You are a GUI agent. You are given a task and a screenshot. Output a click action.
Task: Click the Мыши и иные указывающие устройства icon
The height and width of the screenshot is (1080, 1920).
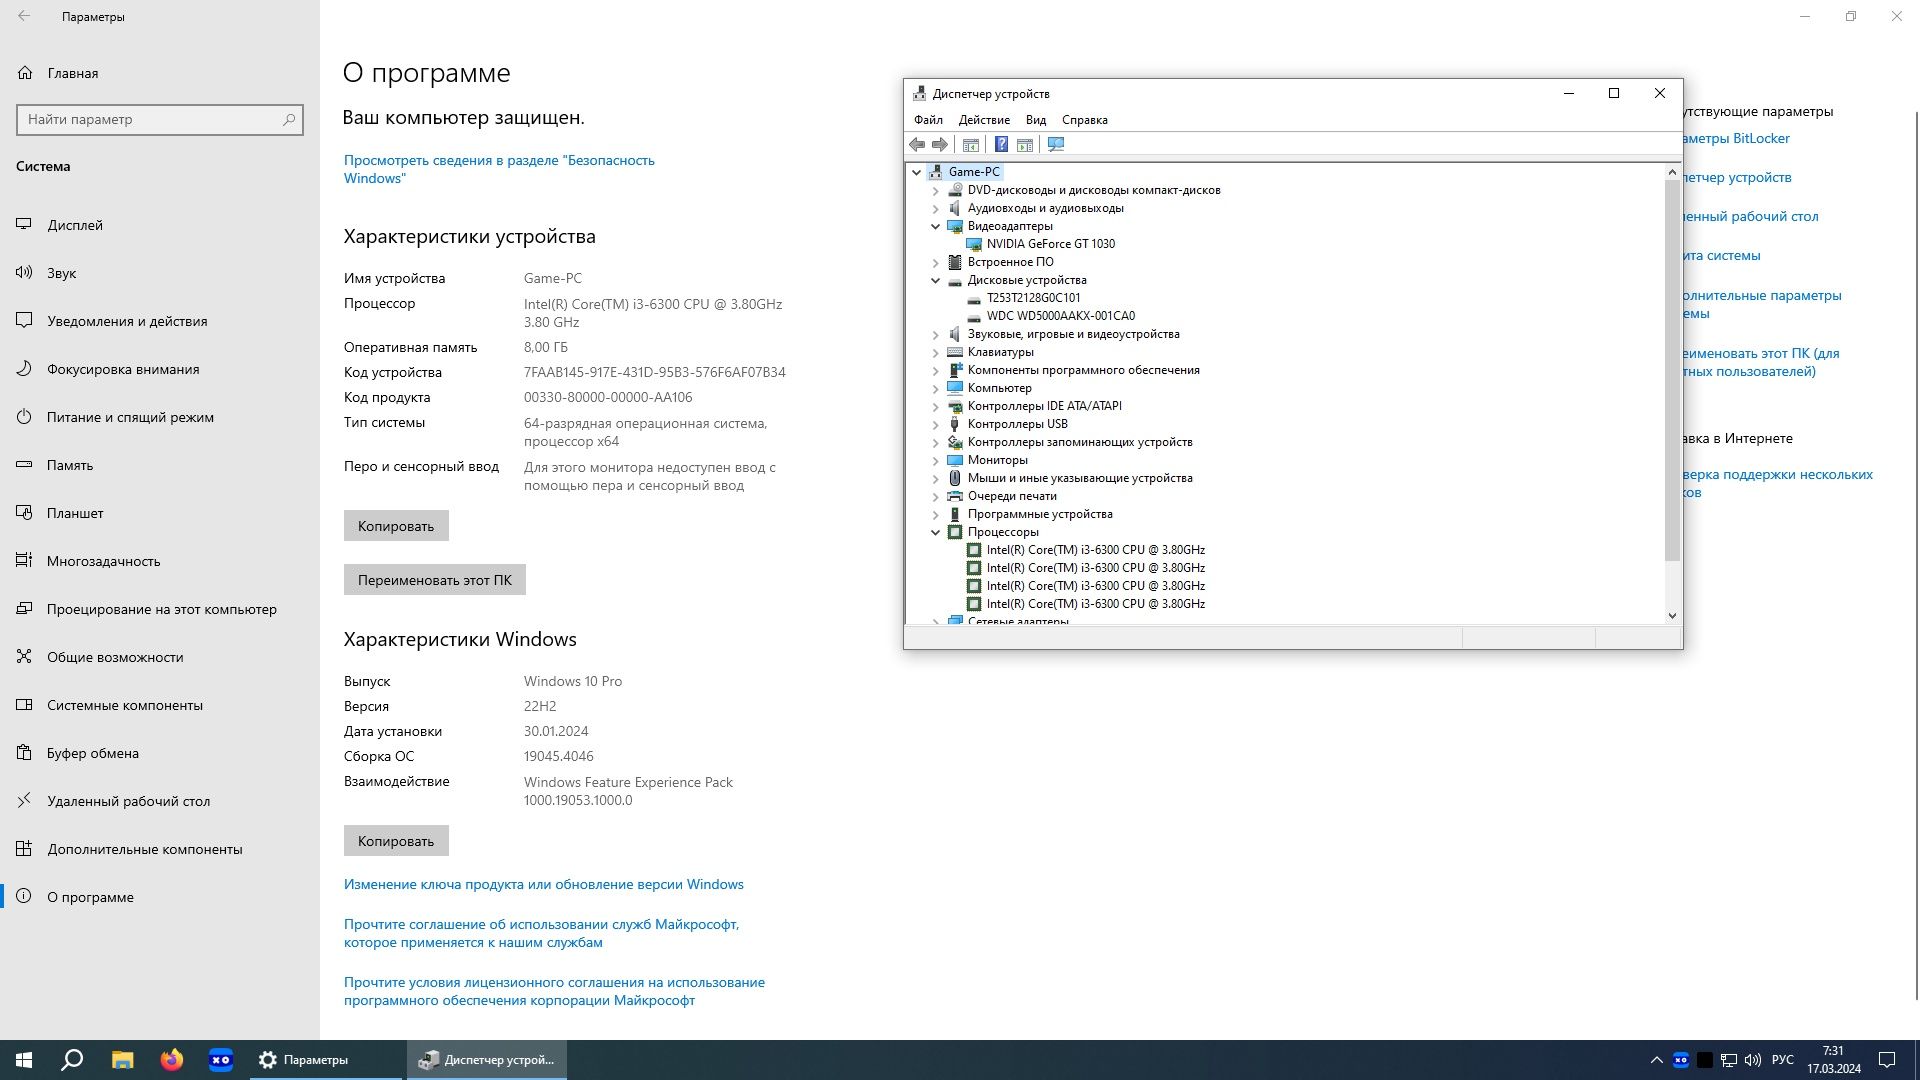[x=955, y=478]
